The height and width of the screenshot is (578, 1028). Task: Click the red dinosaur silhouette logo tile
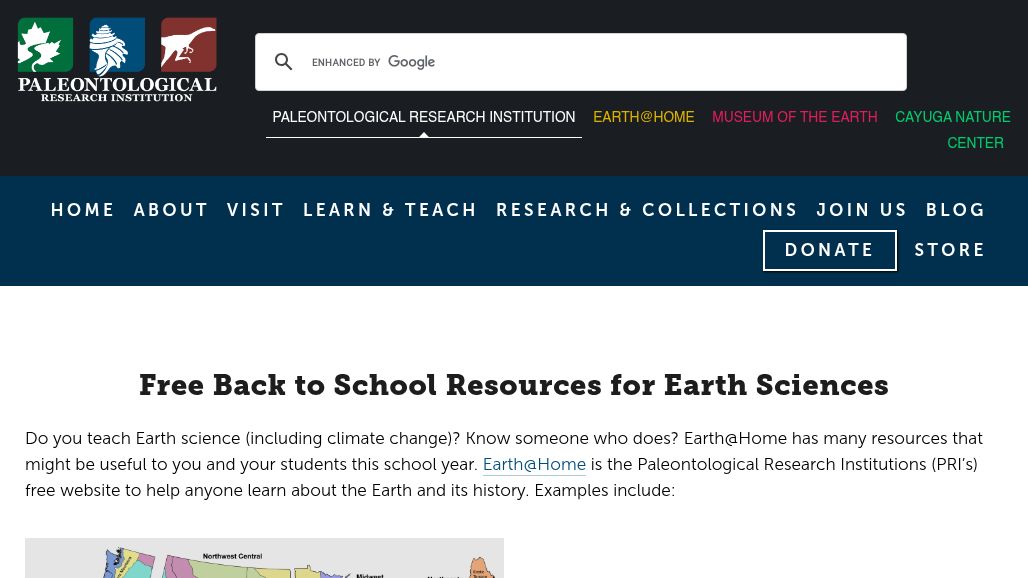(x=188, y=45)
